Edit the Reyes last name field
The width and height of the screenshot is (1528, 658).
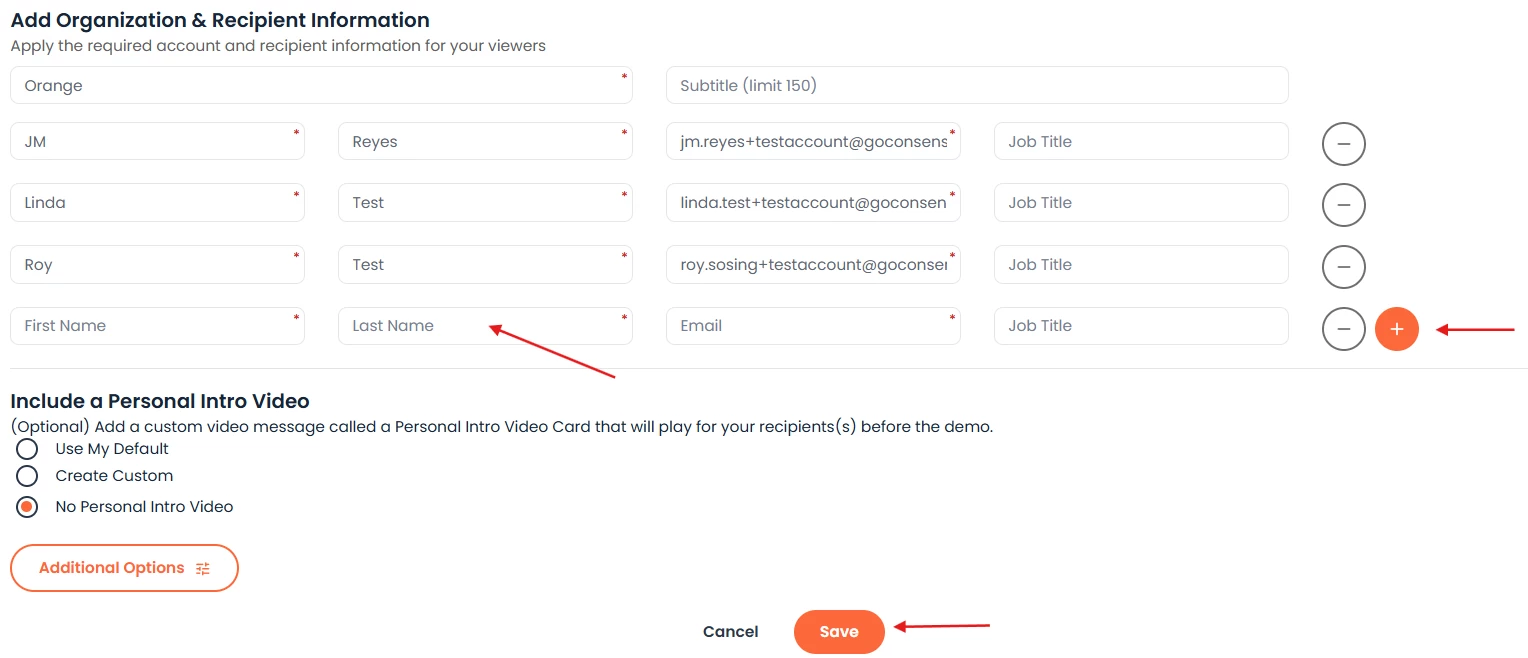pos(485,142)
